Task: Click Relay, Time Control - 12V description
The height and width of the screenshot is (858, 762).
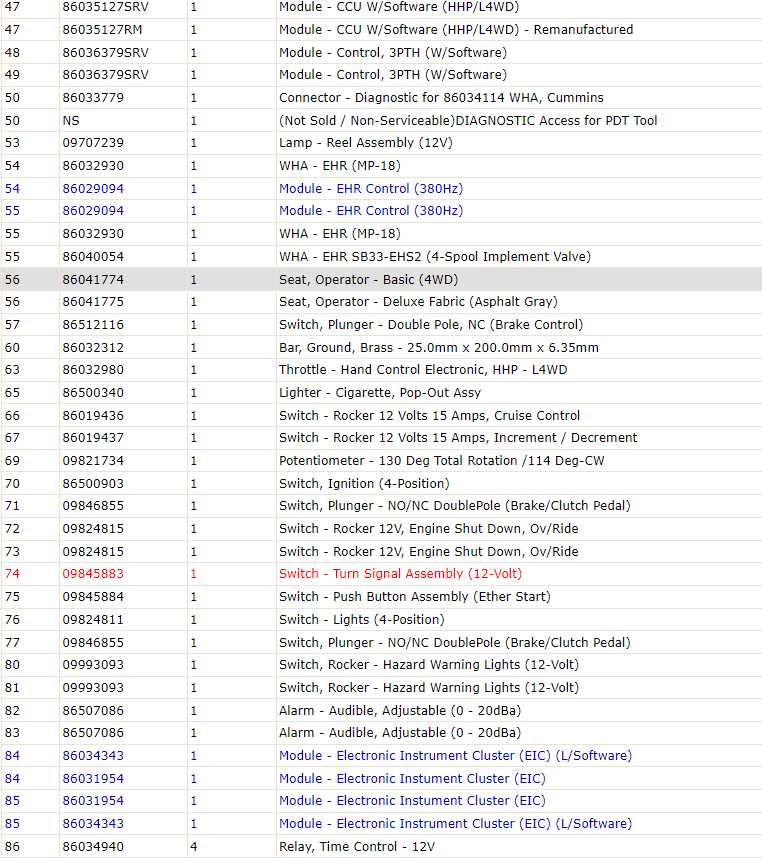Action: 357,847
